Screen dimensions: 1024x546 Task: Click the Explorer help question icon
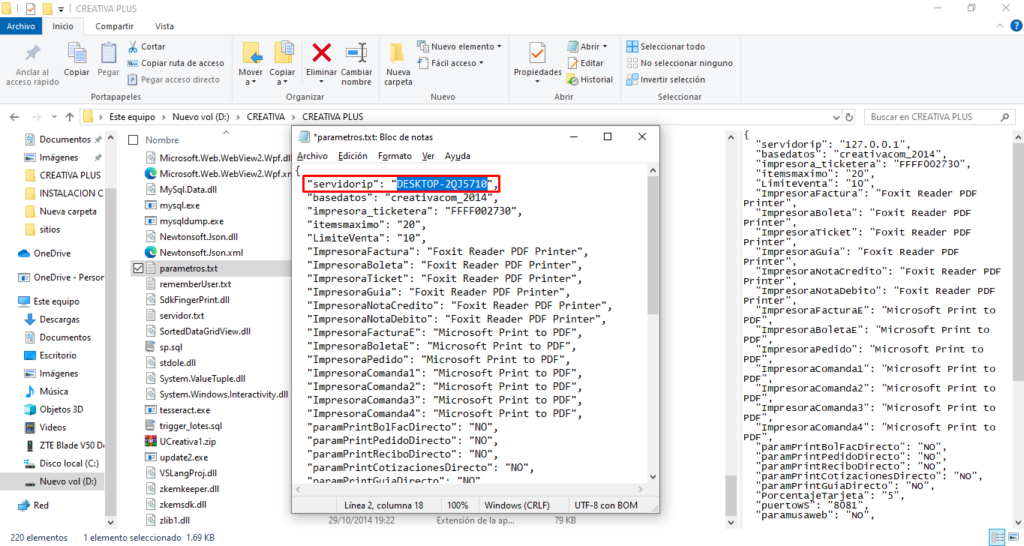[x=1016, y=26]
